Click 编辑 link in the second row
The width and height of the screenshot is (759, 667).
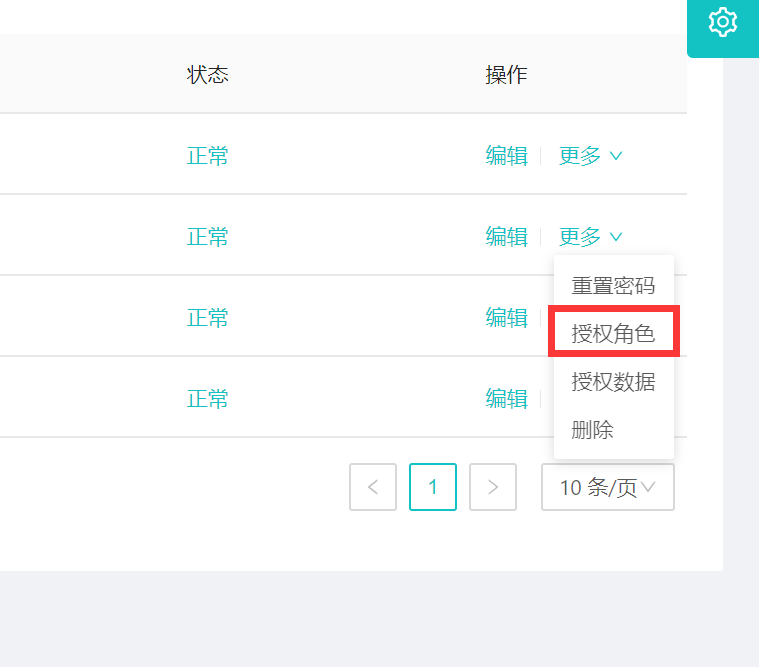click(x=506, y=237)
